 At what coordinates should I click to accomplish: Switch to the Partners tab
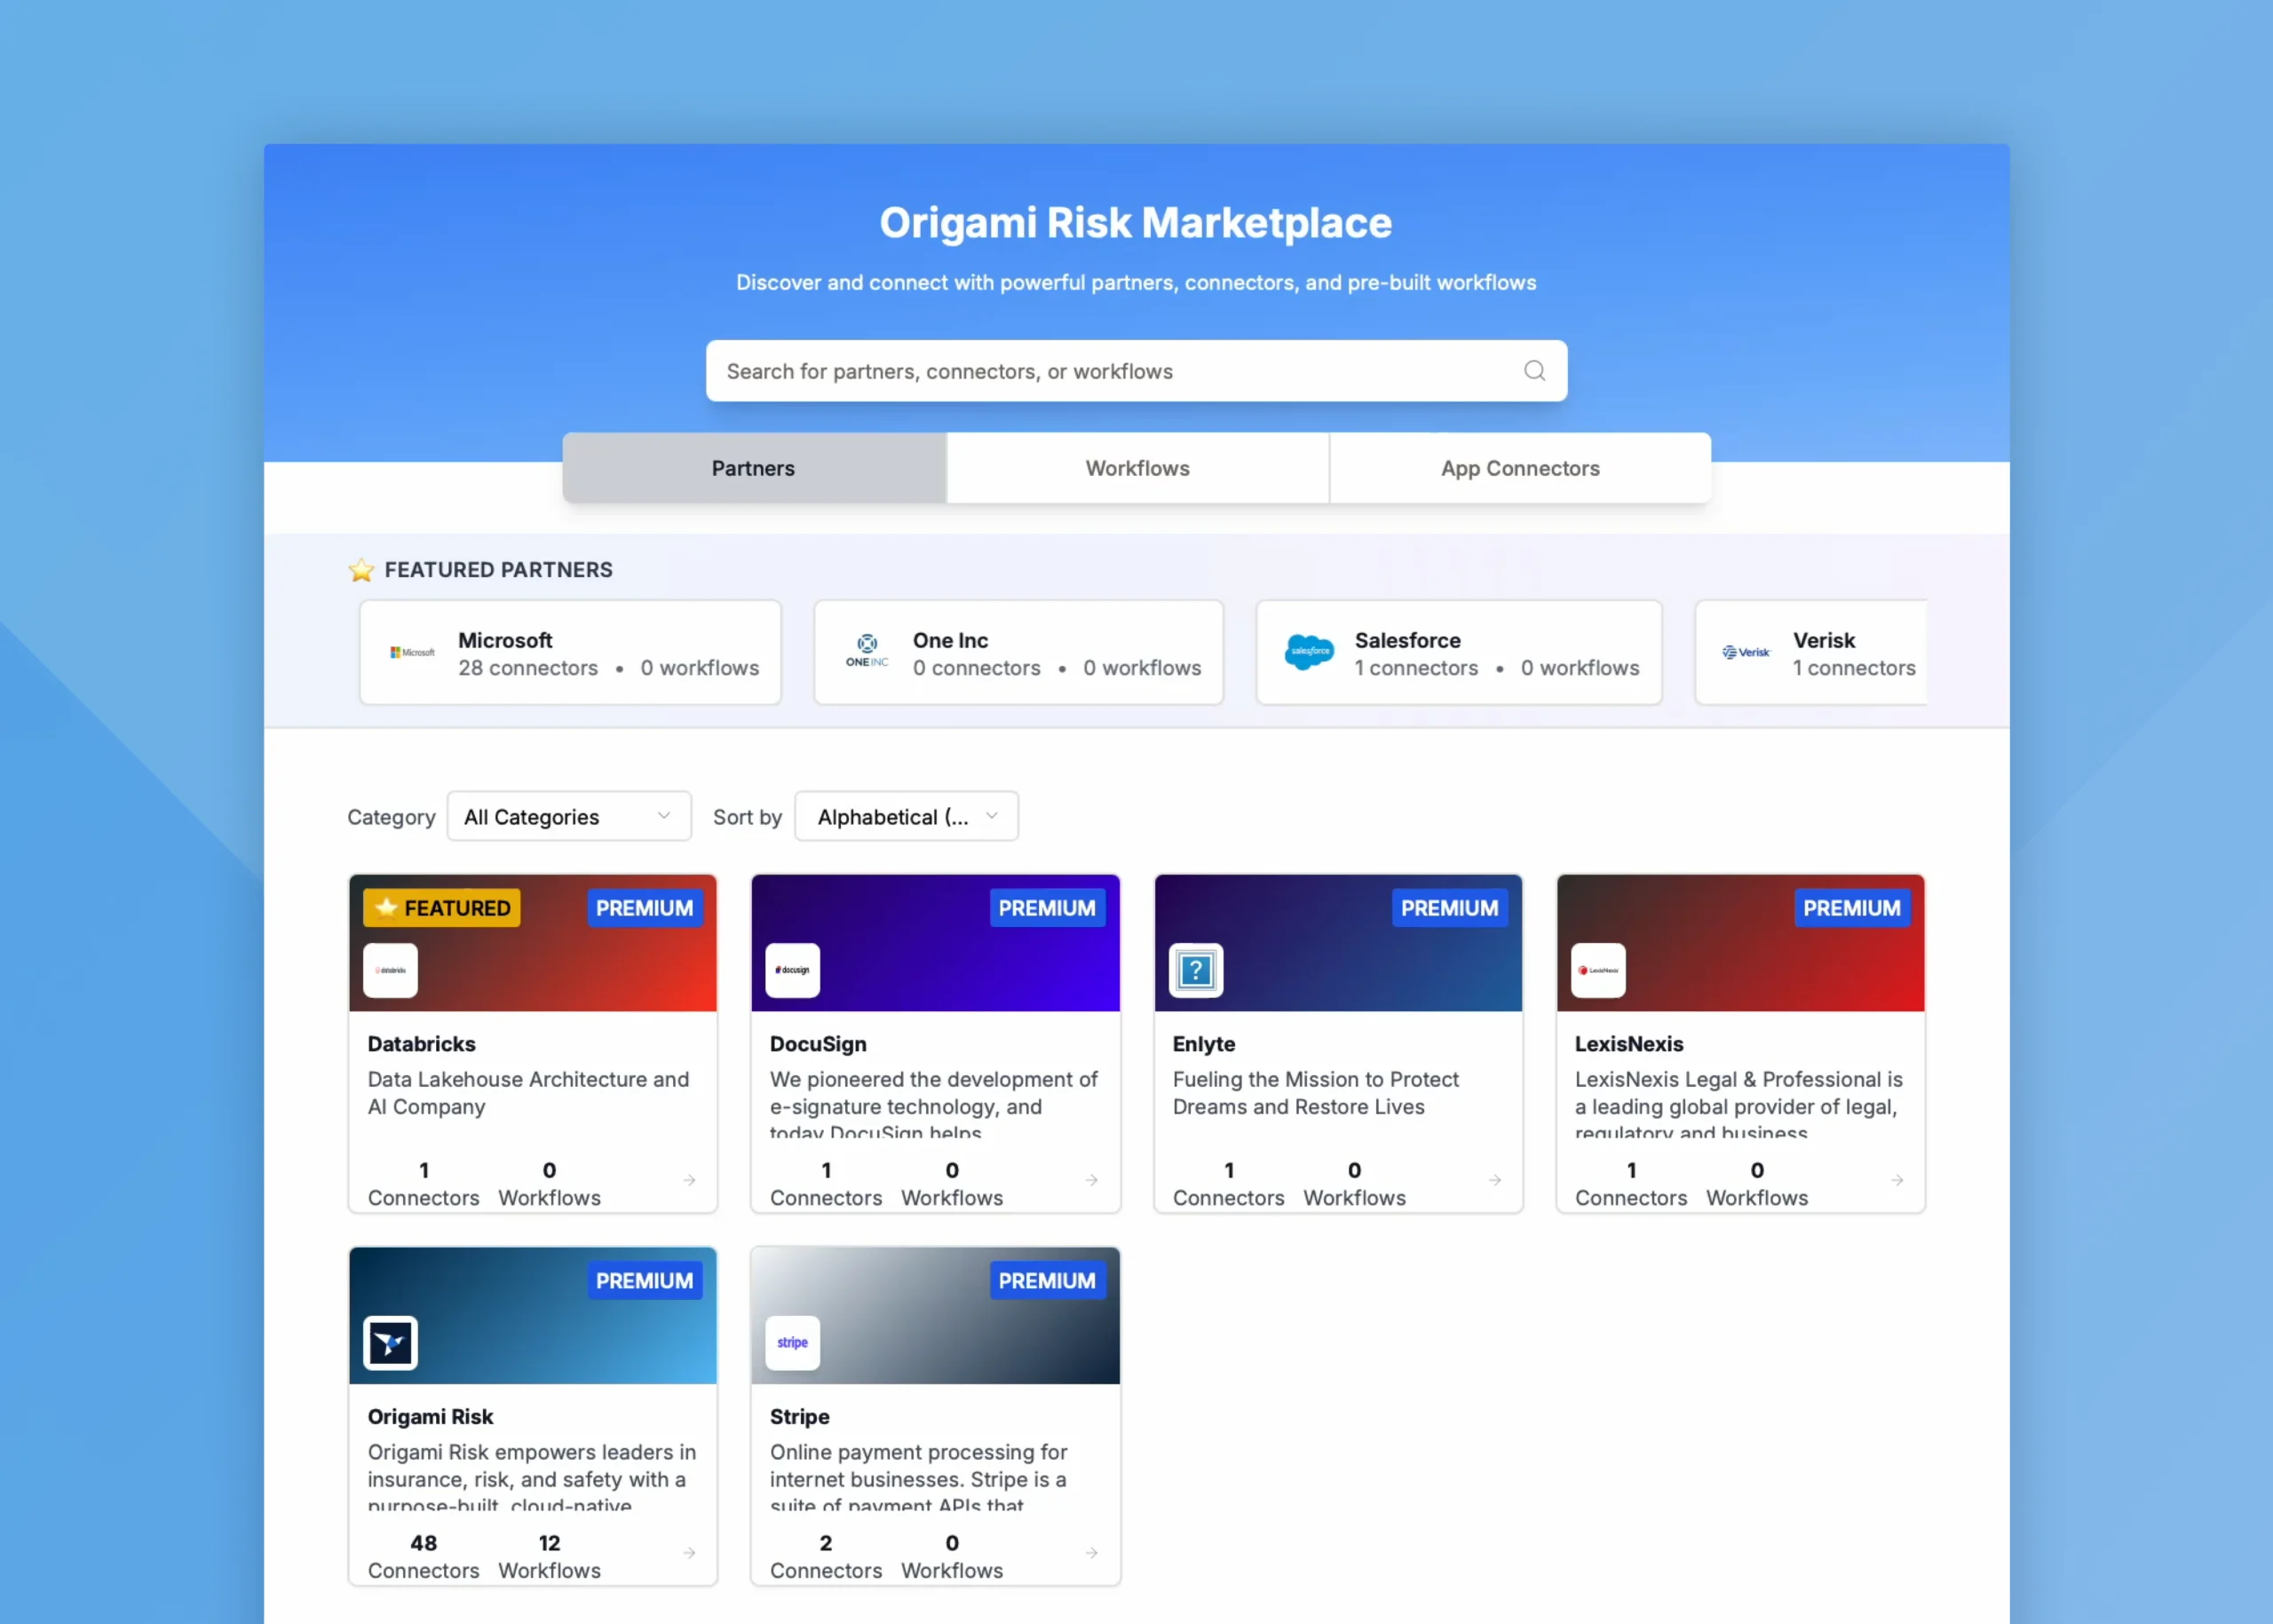pyautogui.click(x=753, y=468)
